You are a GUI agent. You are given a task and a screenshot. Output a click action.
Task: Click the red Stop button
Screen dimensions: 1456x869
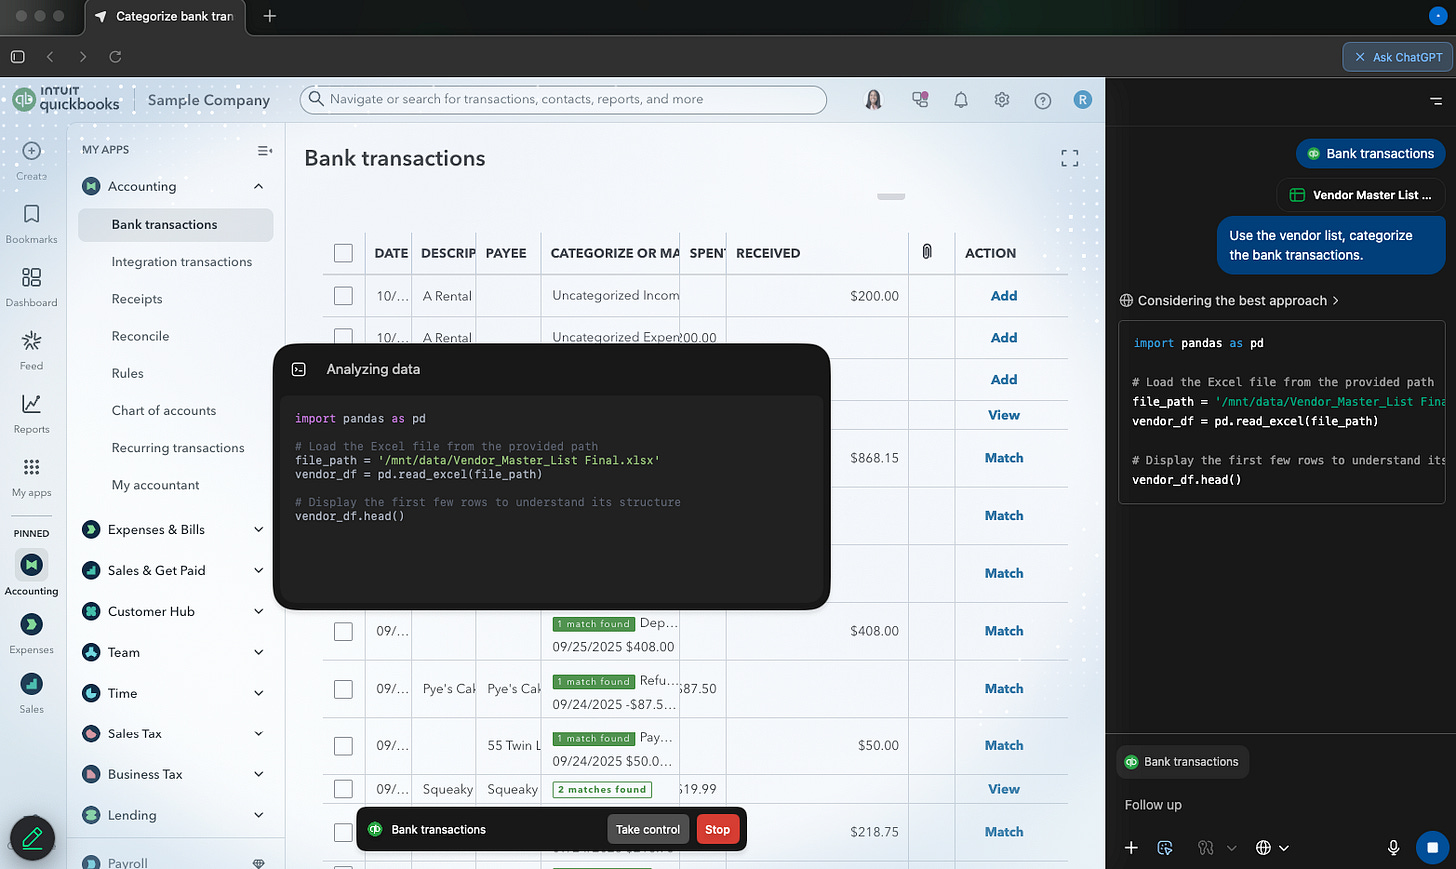[717, 830]
